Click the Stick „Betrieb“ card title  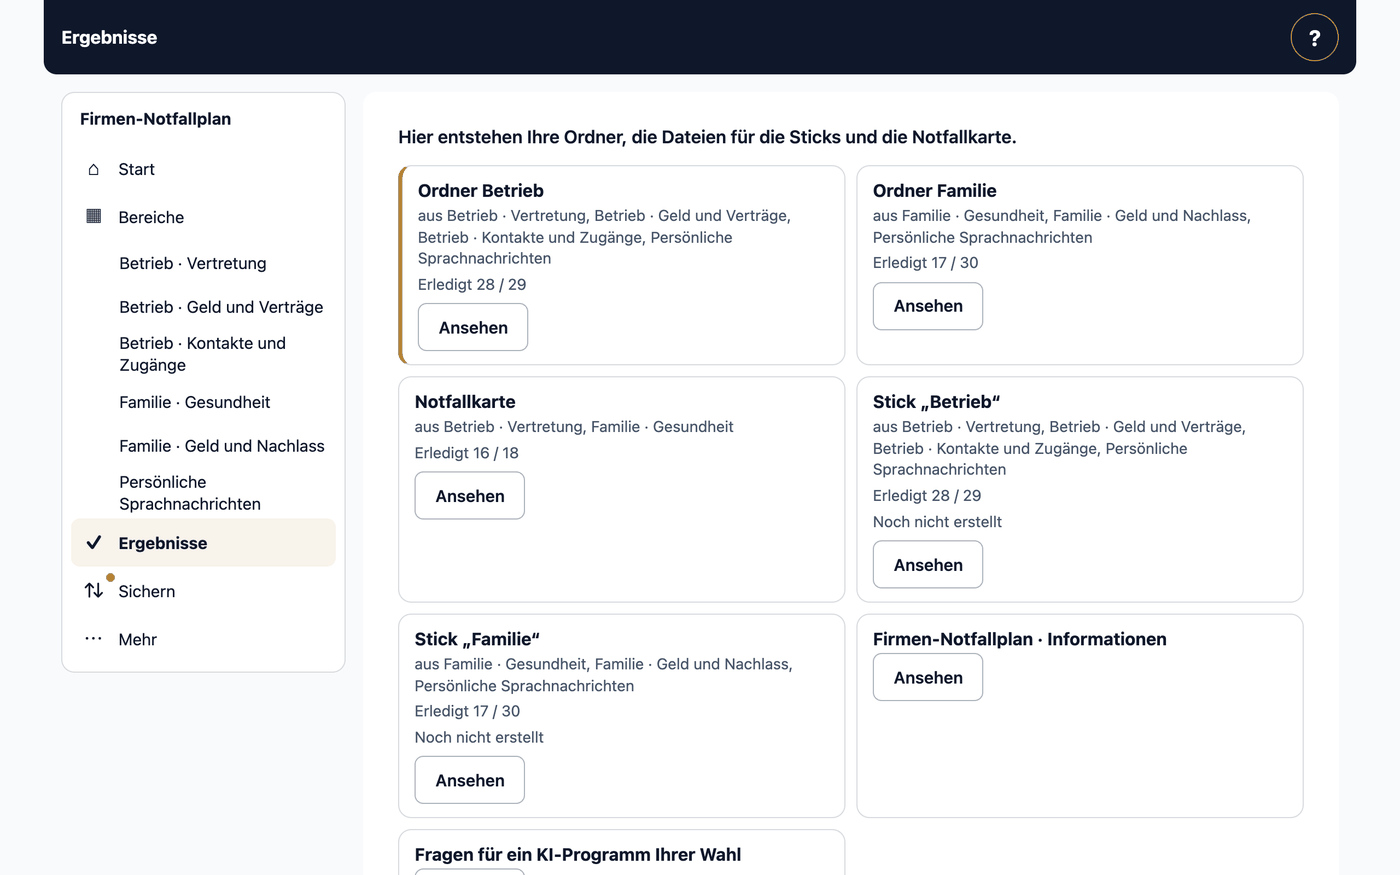pyautogui.click(x=936, y=402)
